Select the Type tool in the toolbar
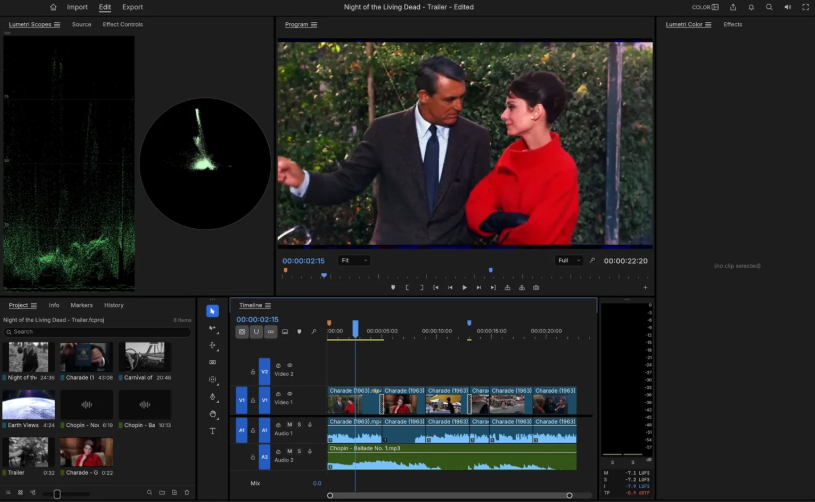The image size is (815, 502). [213, 431]
